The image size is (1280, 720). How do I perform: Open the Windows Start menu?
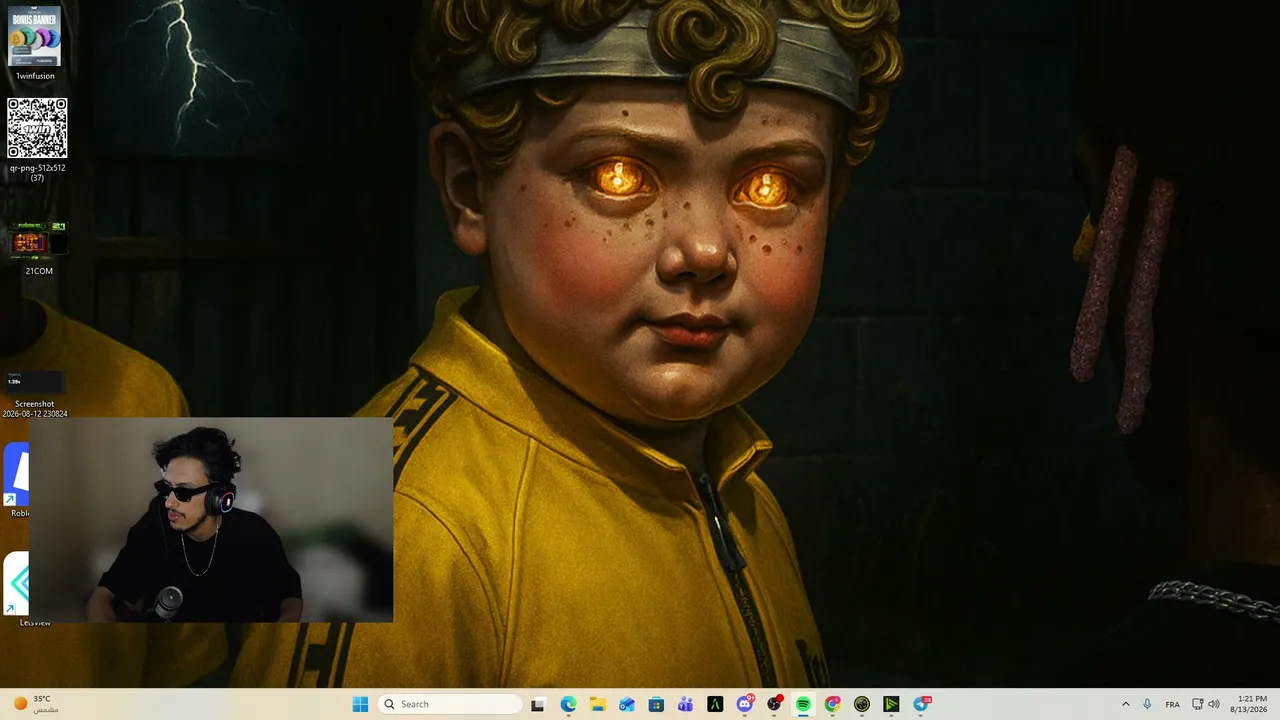(x=360, y=704)
